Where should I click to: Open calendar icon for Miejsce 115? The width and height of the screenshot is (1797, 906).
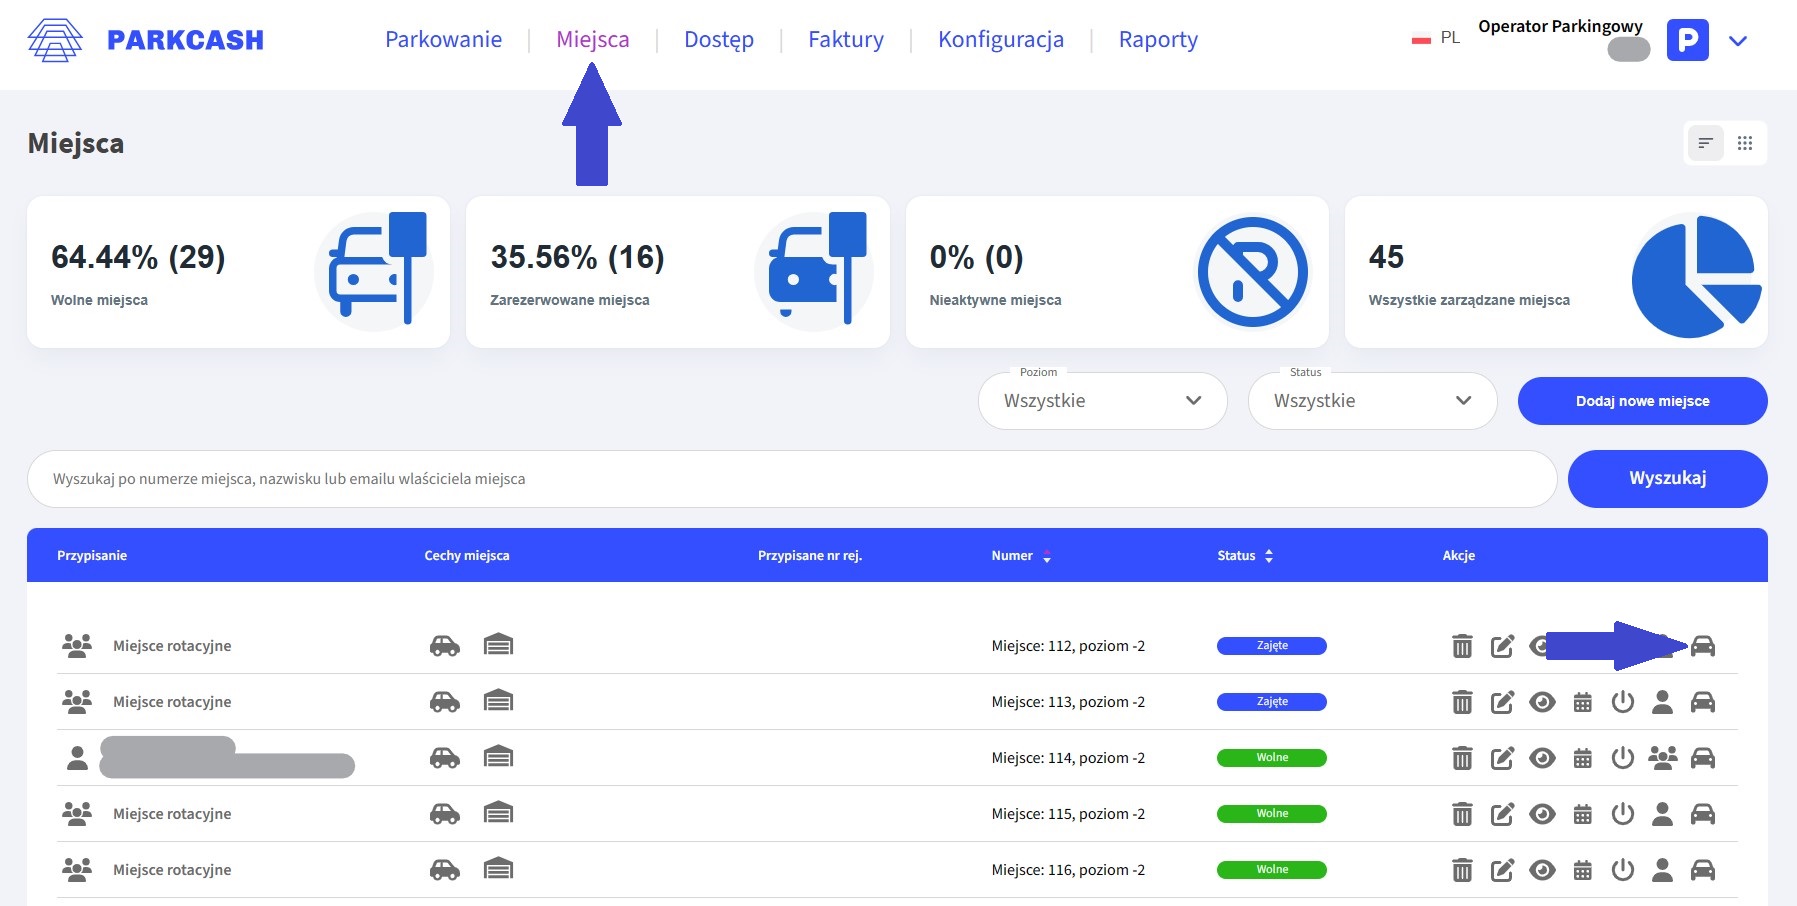point(1582,814)
